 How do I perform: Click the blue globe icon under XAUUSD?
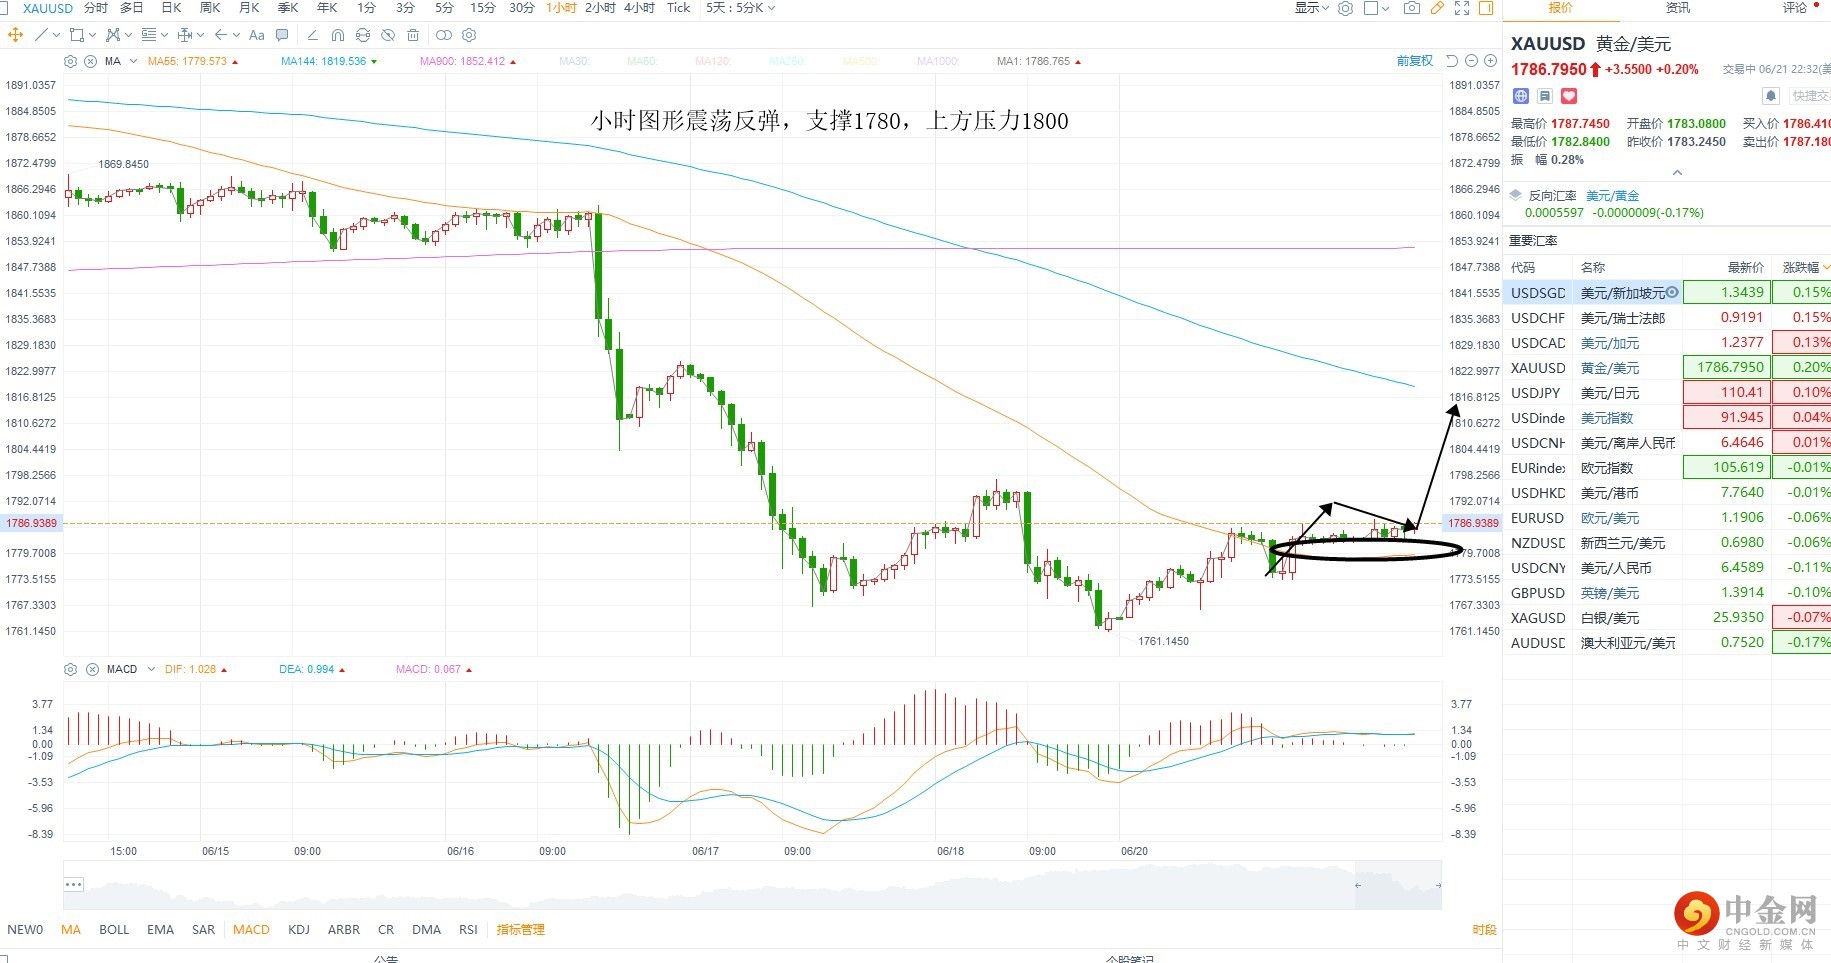click(1521, 96)
